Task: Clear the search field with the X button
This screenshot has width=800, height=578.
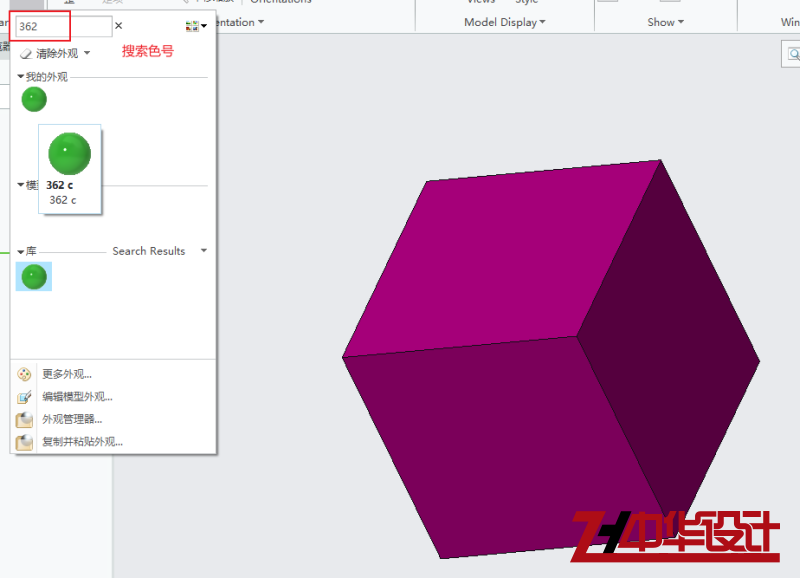Action: click(x=121, y=25)
